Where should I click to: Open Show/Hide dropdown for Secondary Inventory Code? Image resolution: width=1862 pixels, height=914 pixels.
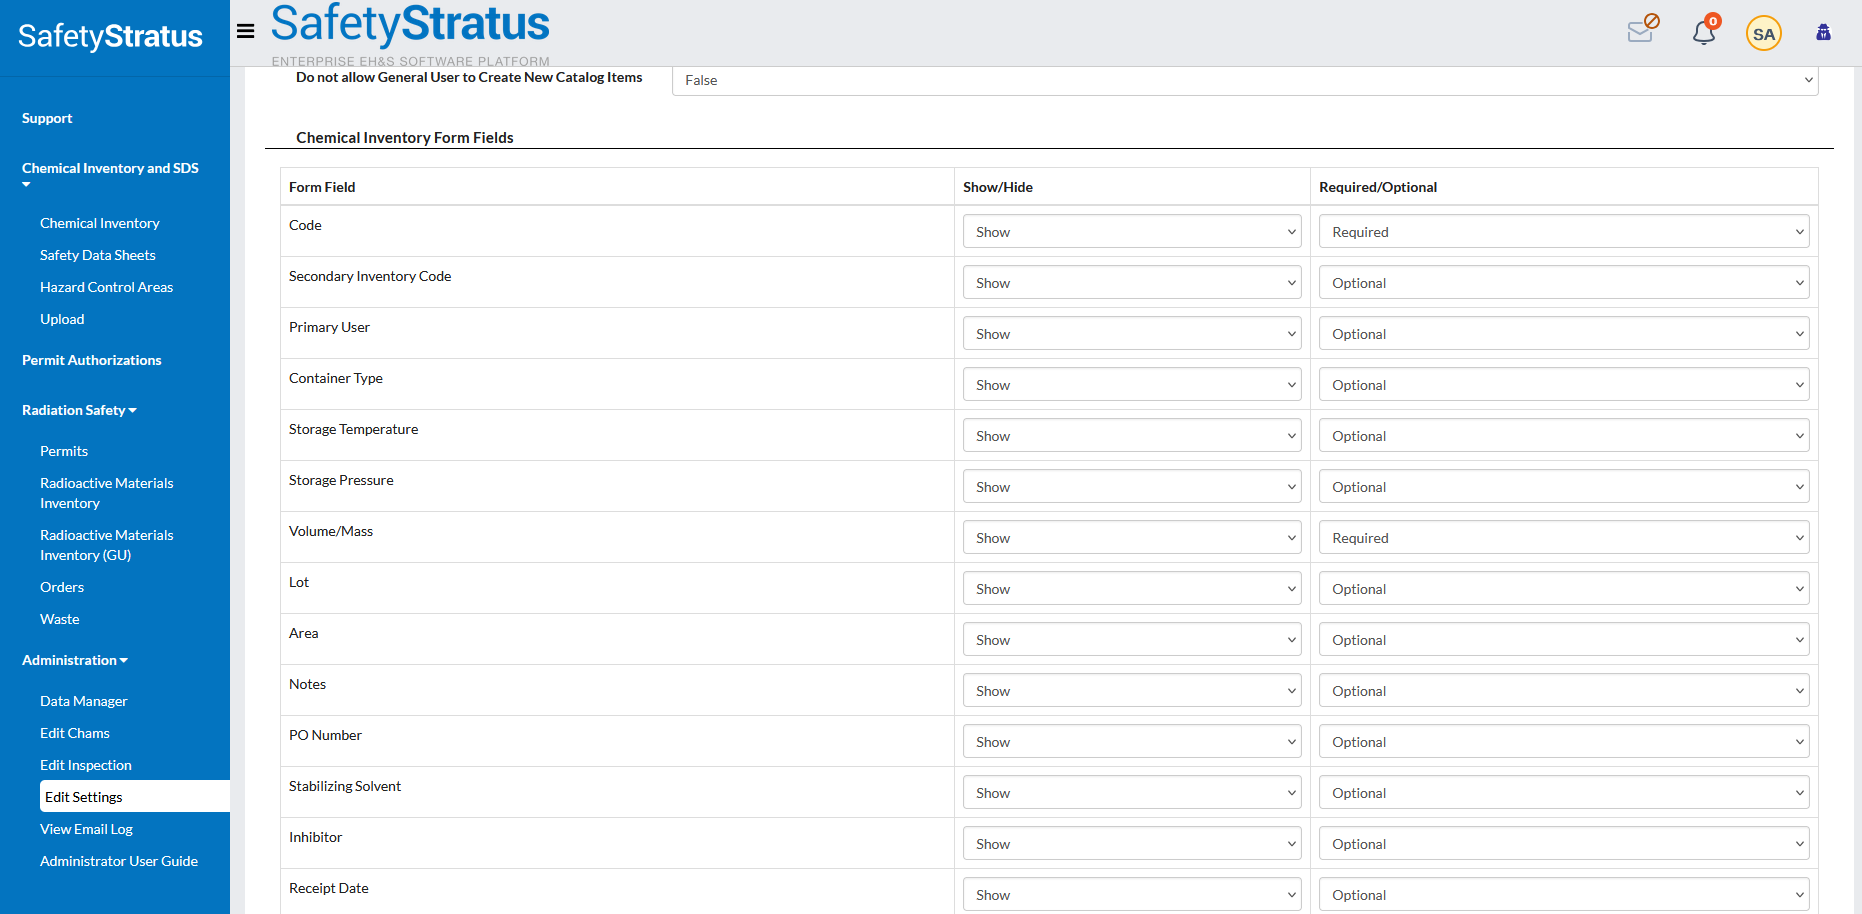click(1132, 282)
